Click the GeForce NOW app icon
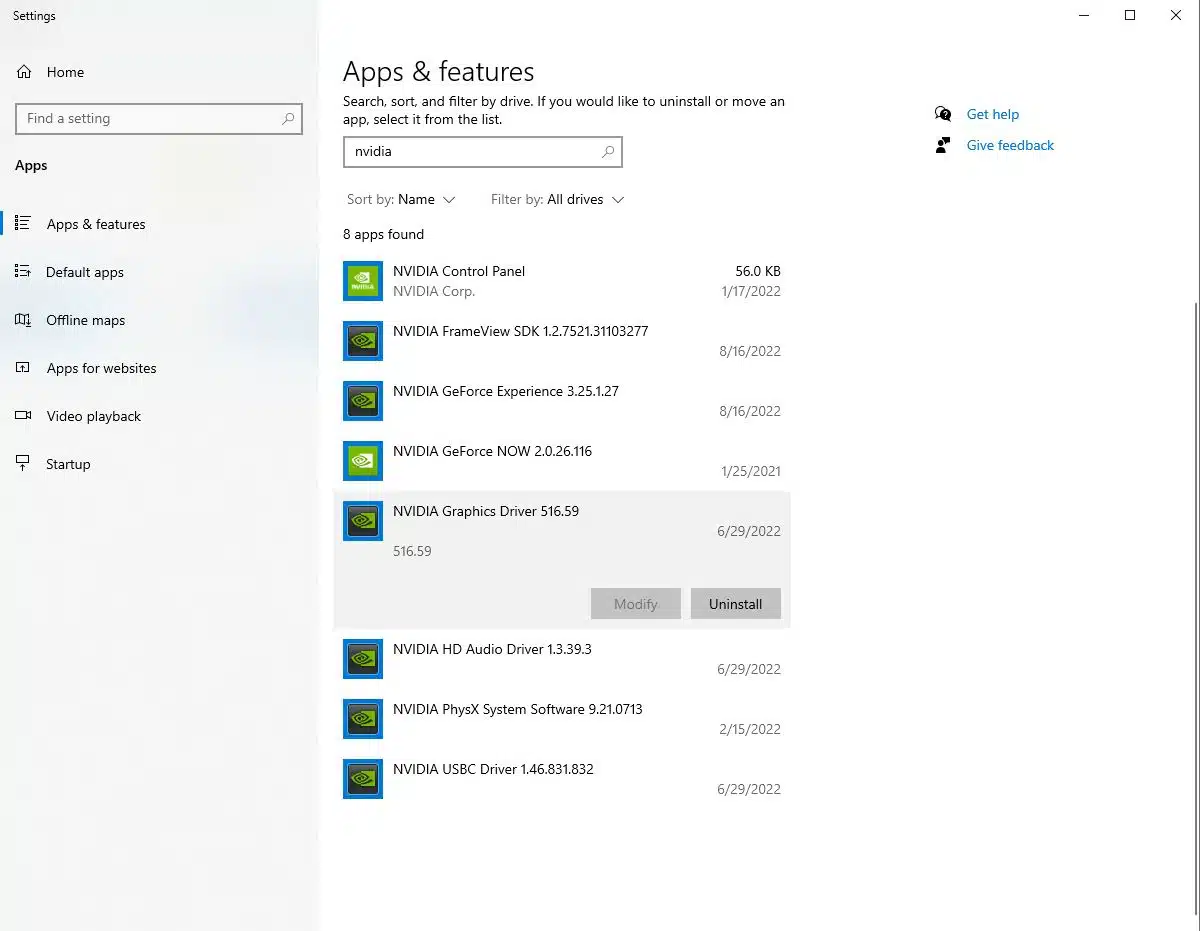Screen dimensions: 1200x931 coord(362,461)
